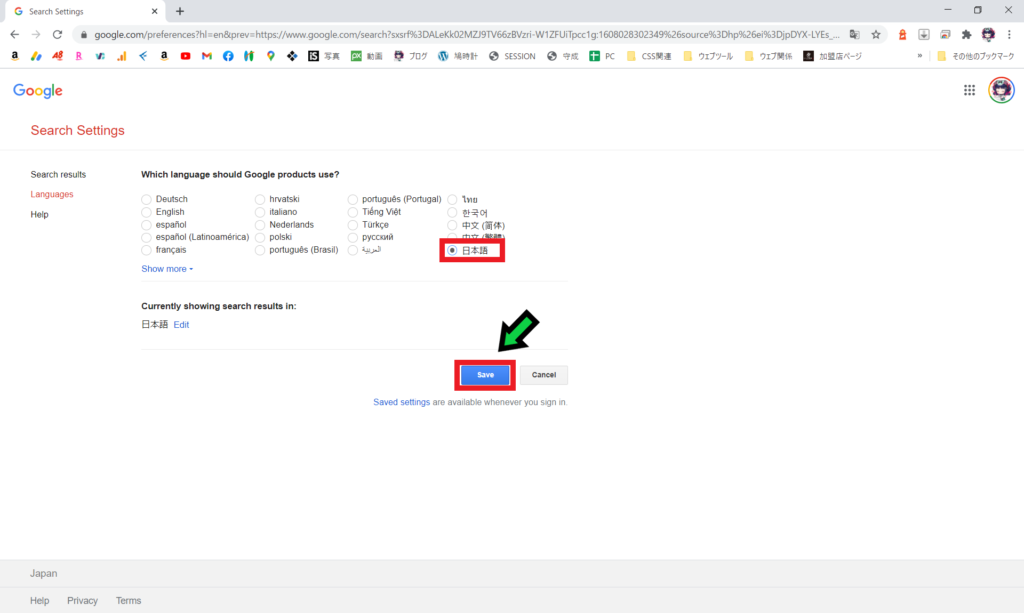1024x613 pixels.
Task: Click the Edit link for search language
Action: point(181,325)
